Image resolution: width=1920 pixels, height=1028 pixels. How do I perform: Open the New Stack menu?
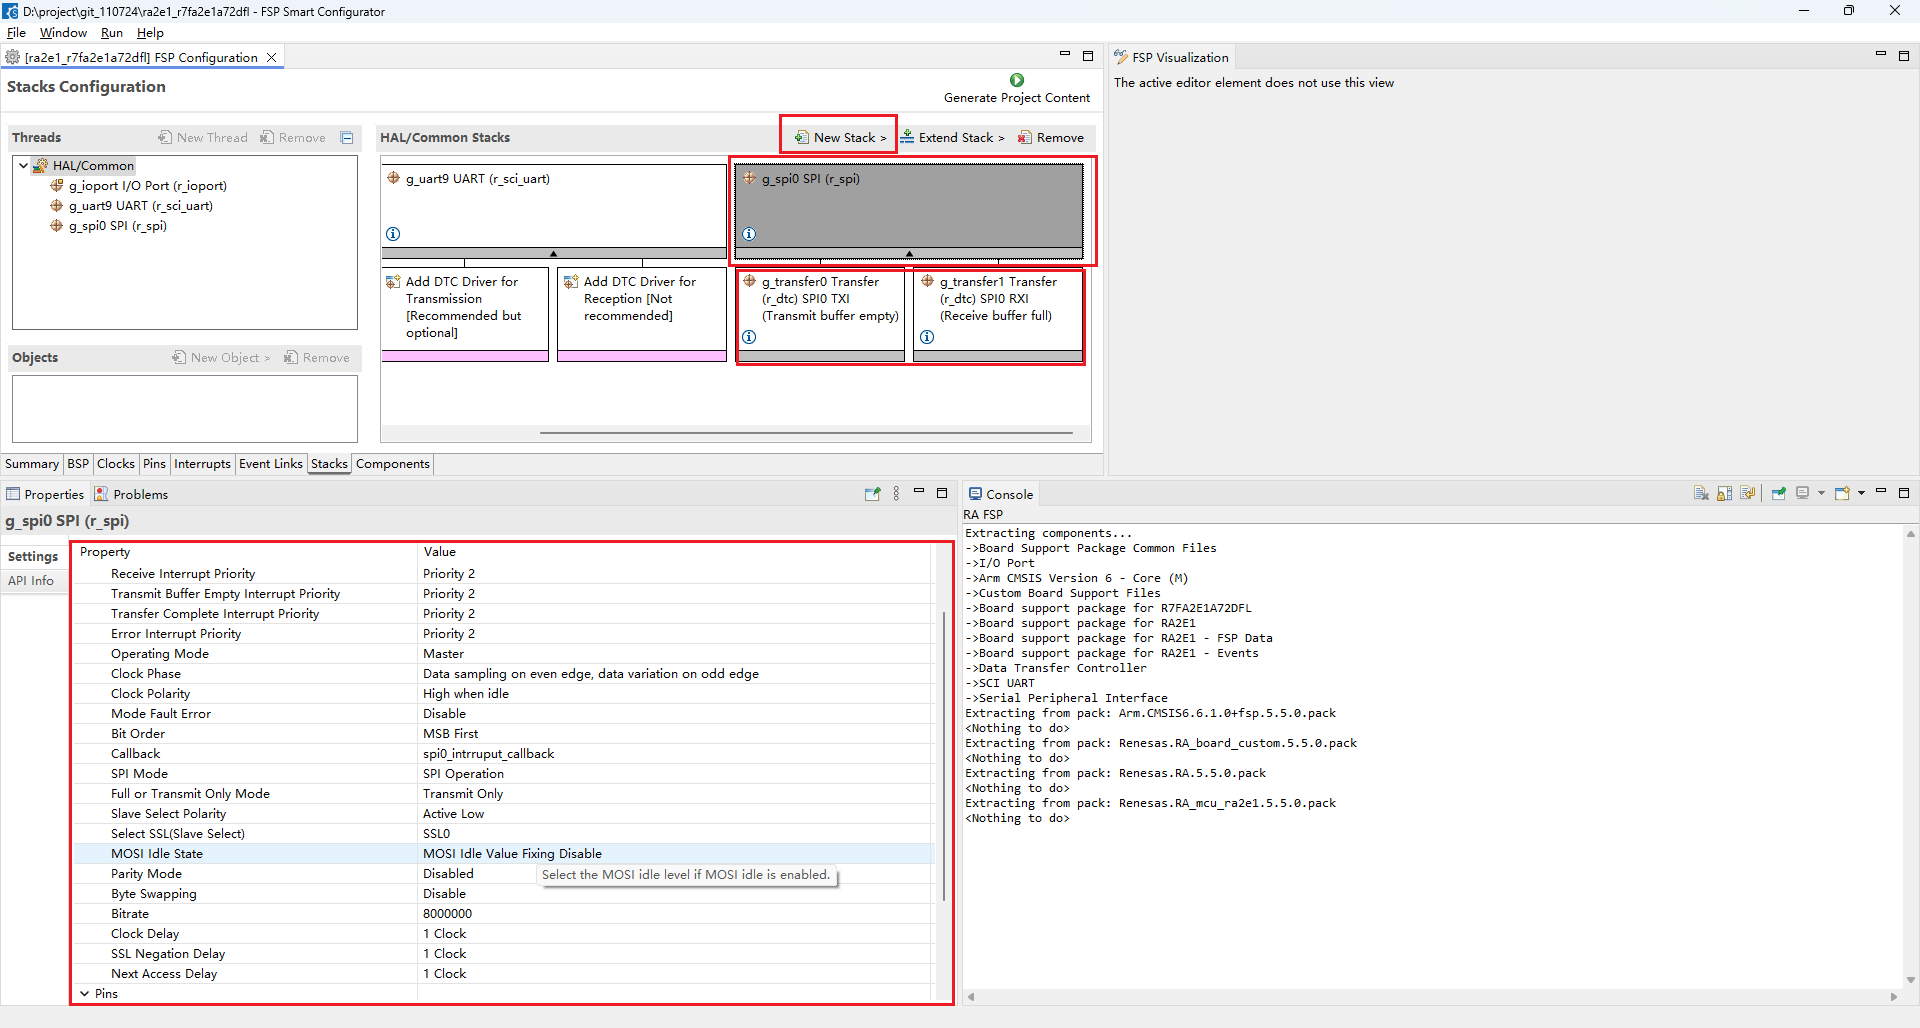tap(840, 138)
